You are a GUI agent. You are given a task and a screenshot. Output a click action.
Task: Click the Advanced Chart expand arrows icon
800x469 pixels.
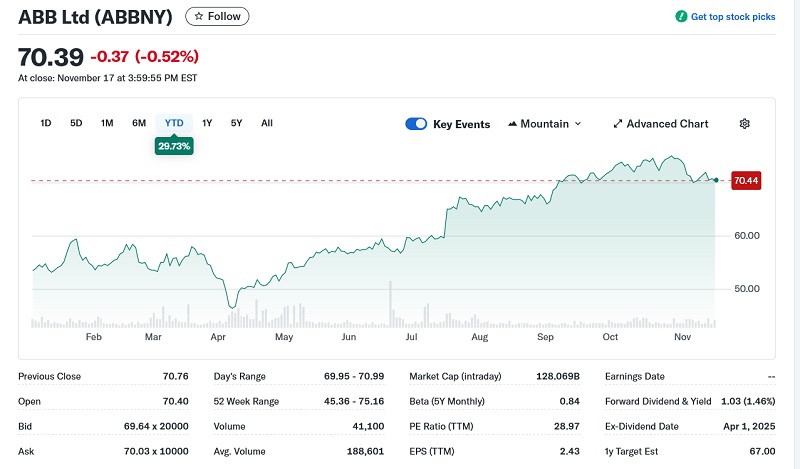(617, 124)
